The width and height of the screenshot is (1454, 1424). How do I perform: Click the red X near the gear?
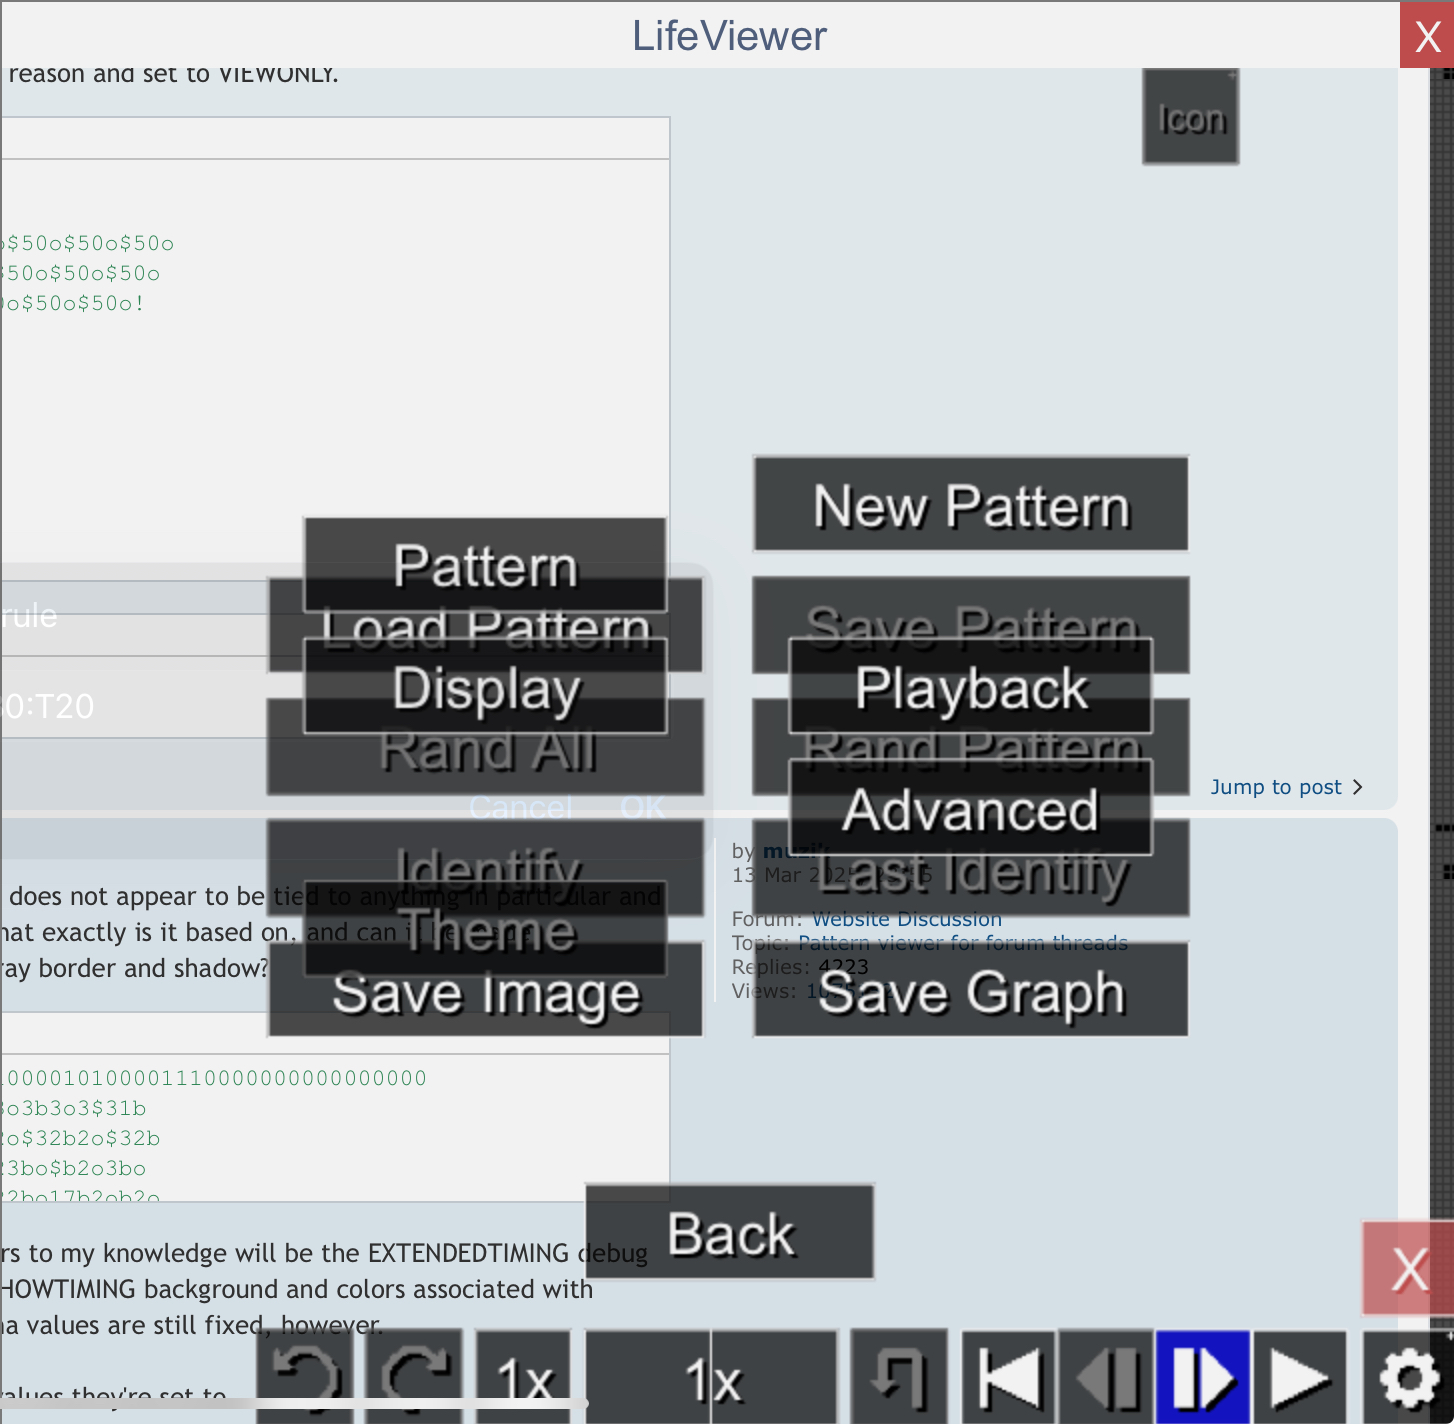[x=1408, y=1268]
